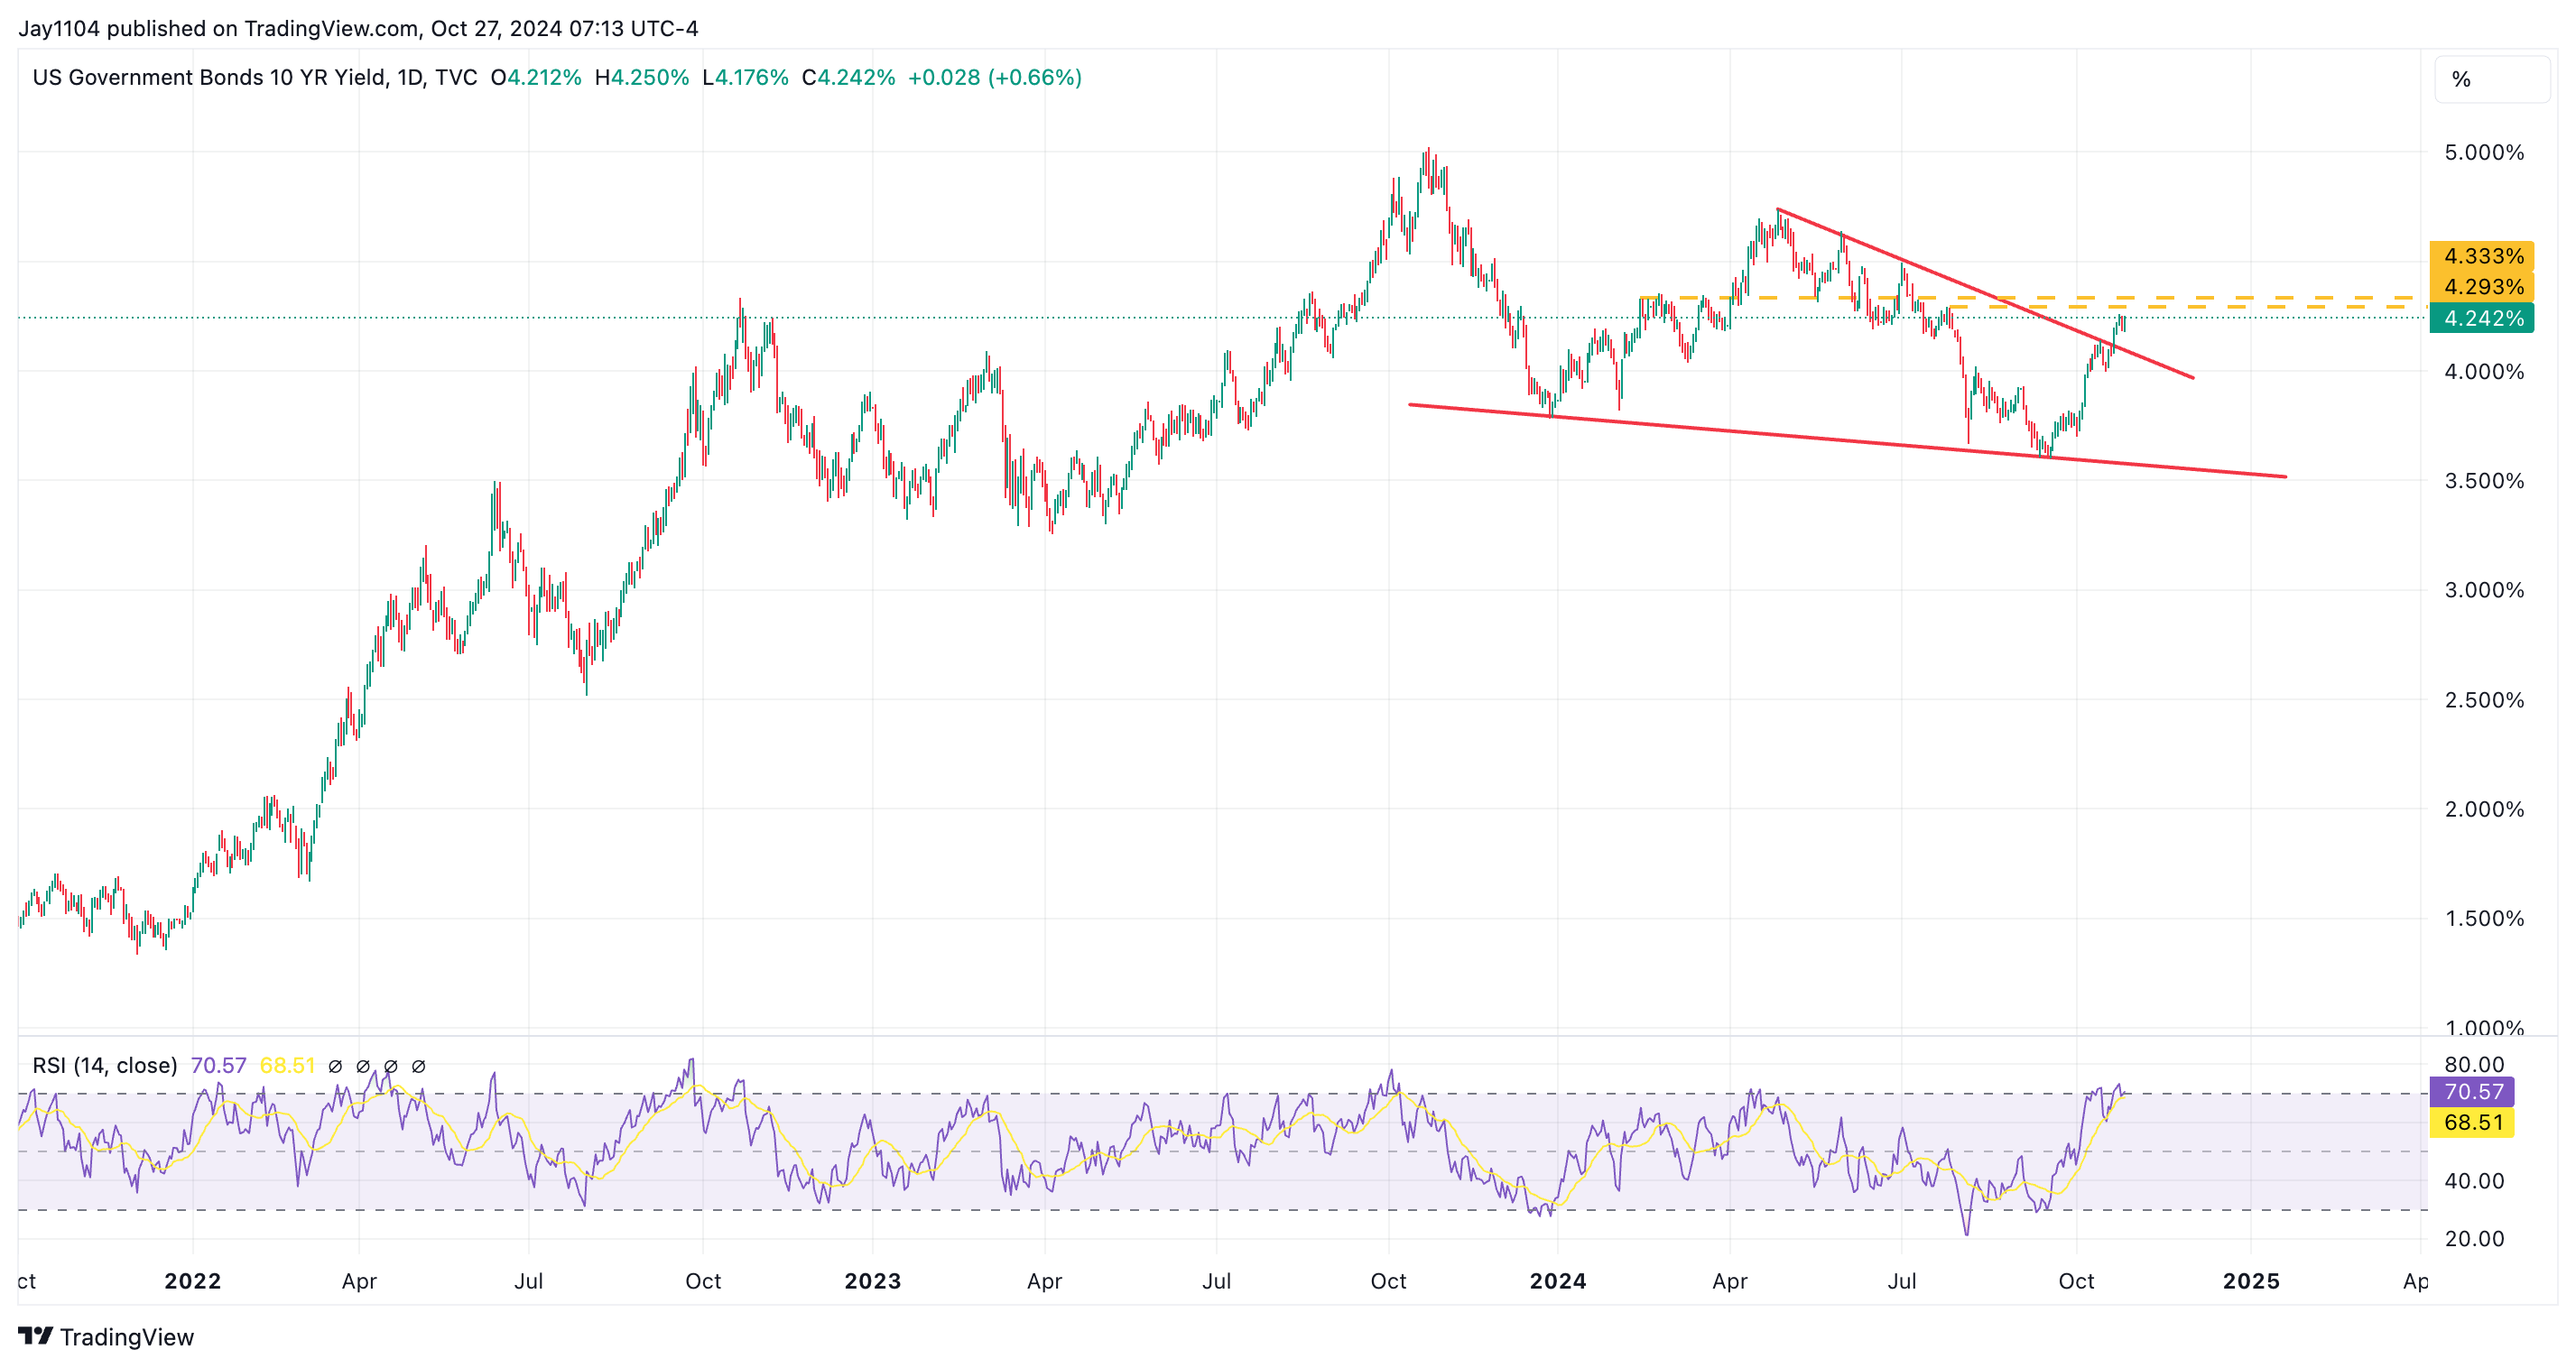Click the purple 70.57 RSI axis label

tap(2472, 1091)
